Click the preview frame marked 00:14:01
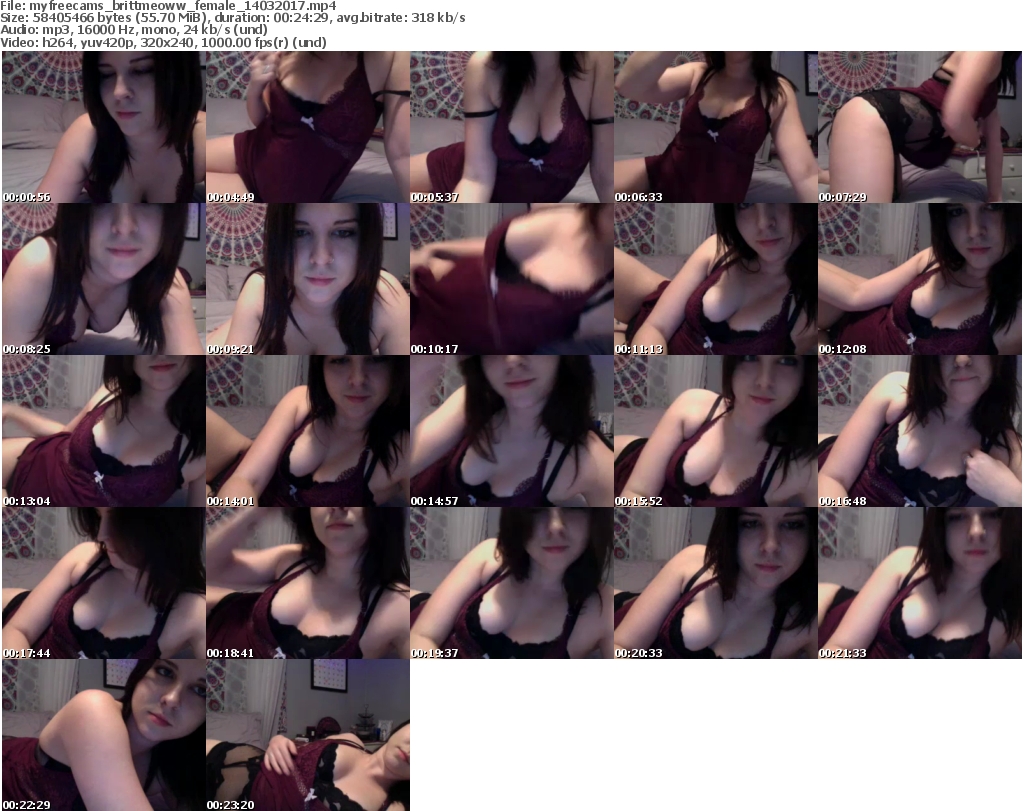This screenshot has height=811, width=1024. click(x=308, y=431)
